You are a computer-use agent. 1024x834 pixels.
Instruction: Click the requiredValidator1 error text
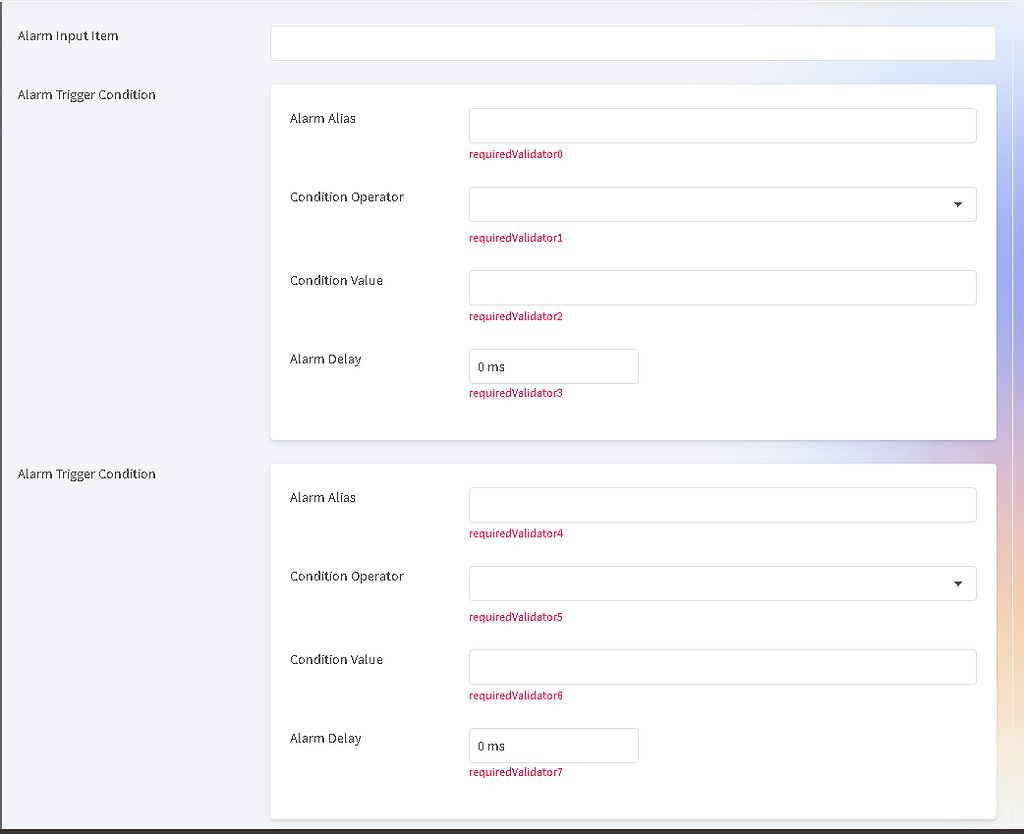(515, 238)
